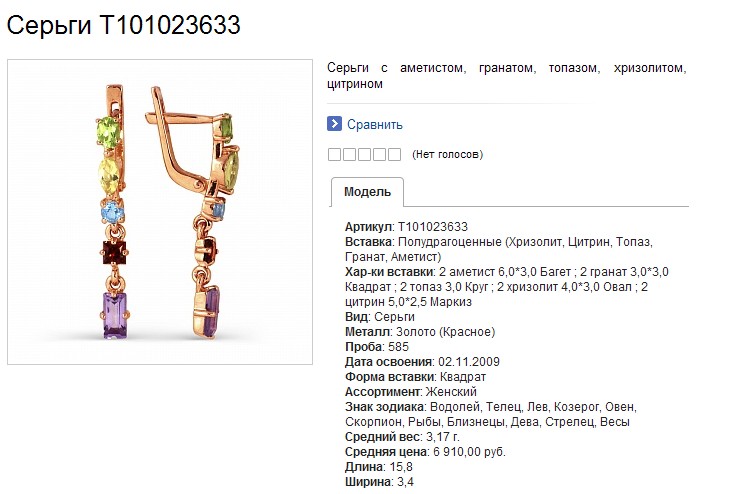Open the earrings product photo
Image resolution: width=733 pixels, height=494 pixels.
[x=160, y=212]
